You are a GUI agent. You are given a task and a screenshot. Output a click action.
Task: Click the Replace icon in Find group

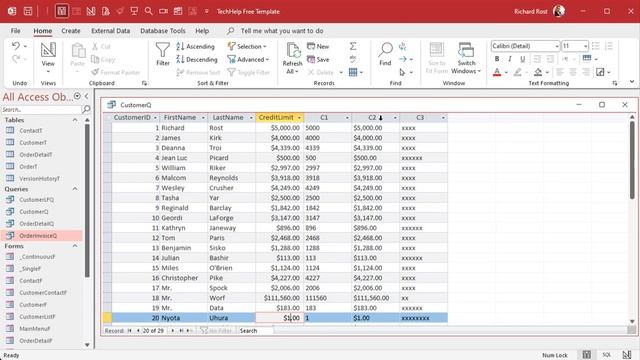pos(402,46)
